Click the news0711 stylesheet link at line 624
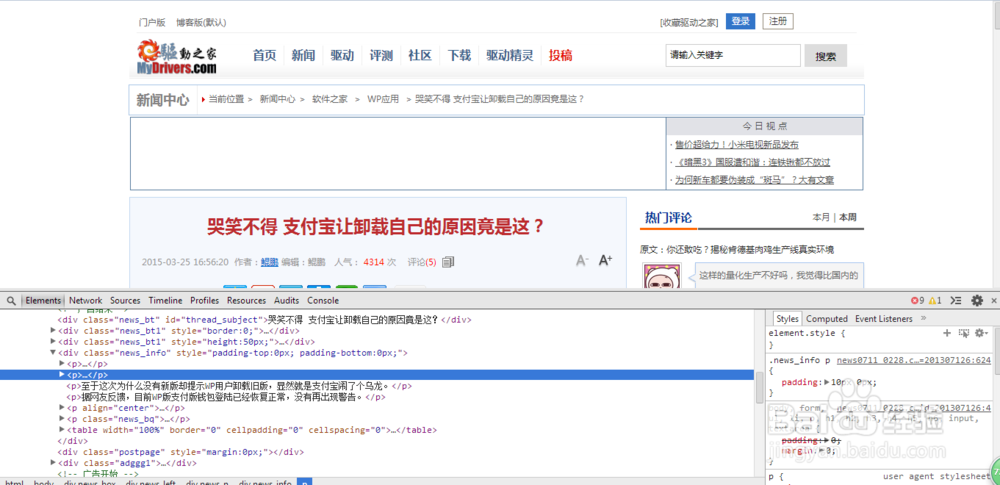 click(x=913, y=361)
